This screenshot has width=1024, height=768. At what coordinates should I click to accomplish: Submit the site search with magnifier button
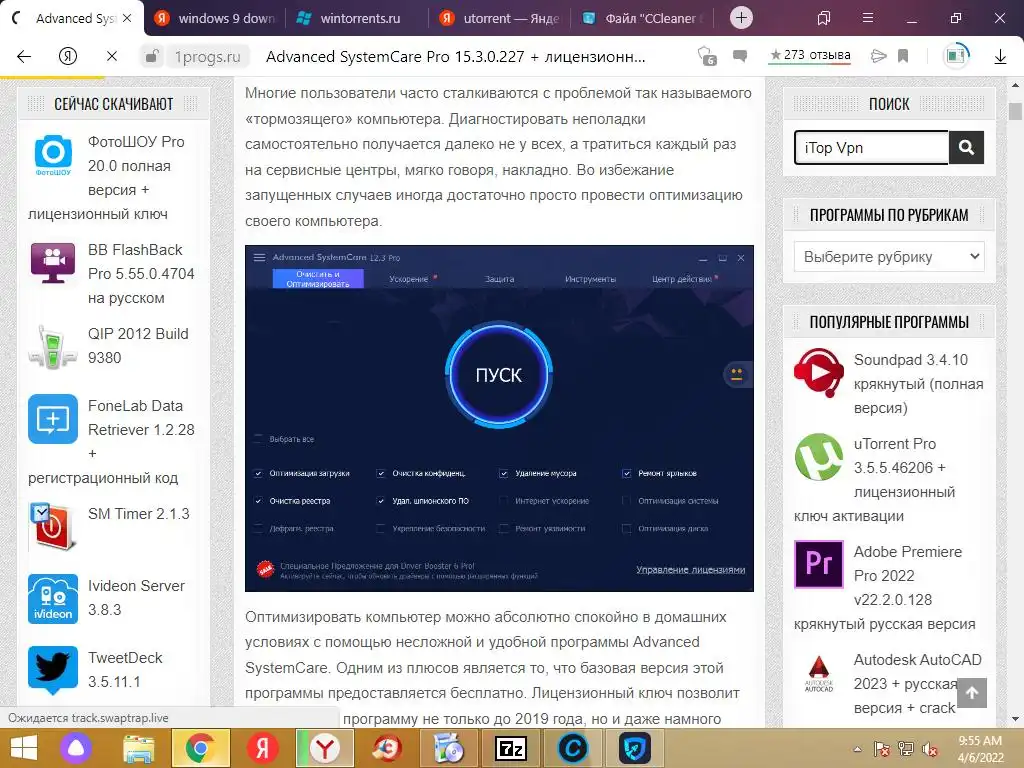tap(967, 148)
